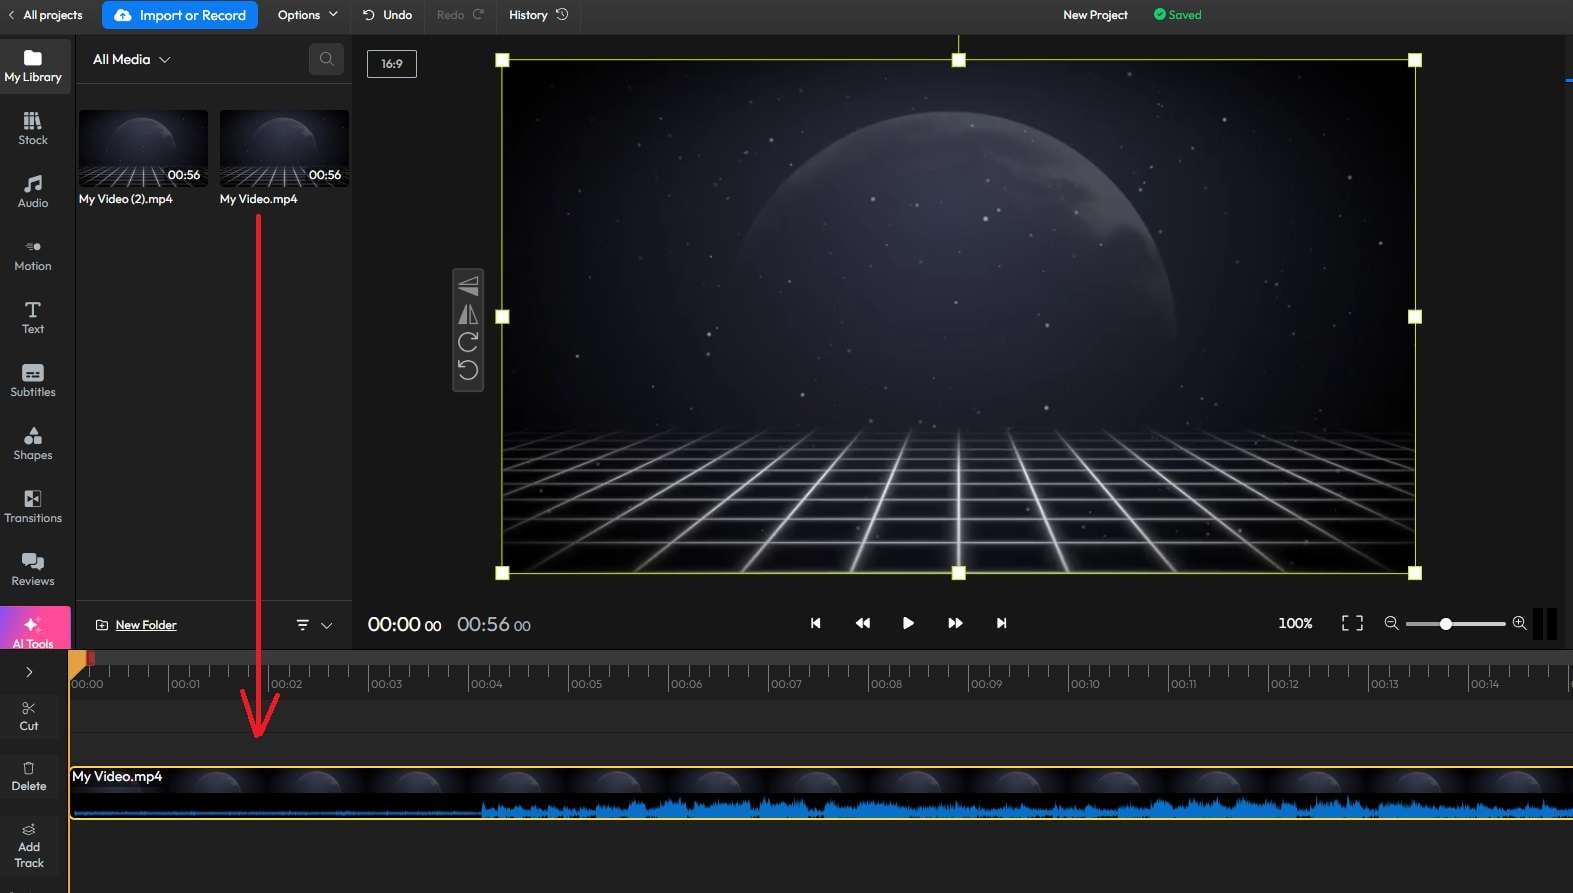Click the 100% zoom level
Viewport: 1573px width, 893px height.
tap(1295, 623)
